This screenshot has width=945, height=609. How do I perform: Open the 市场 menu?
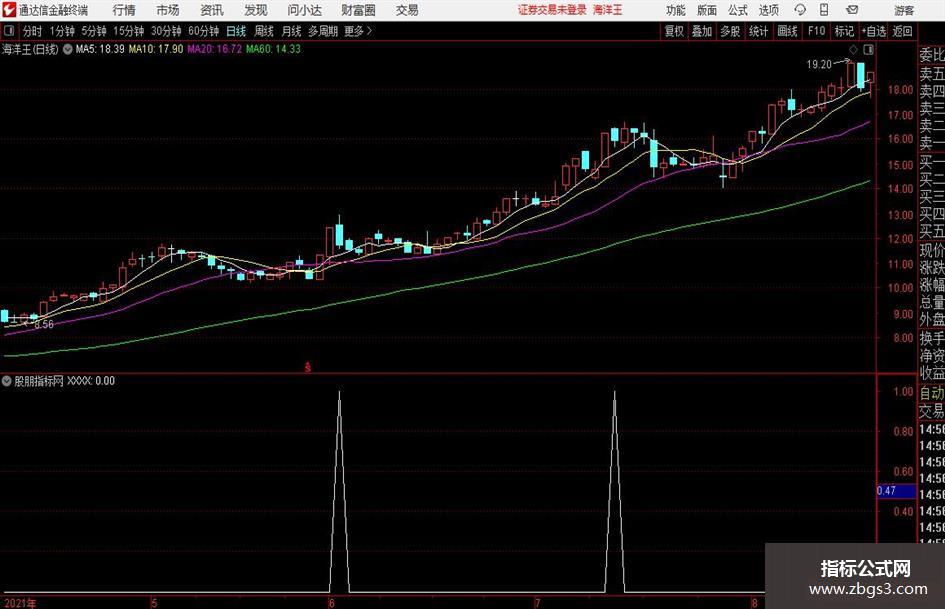168,10
